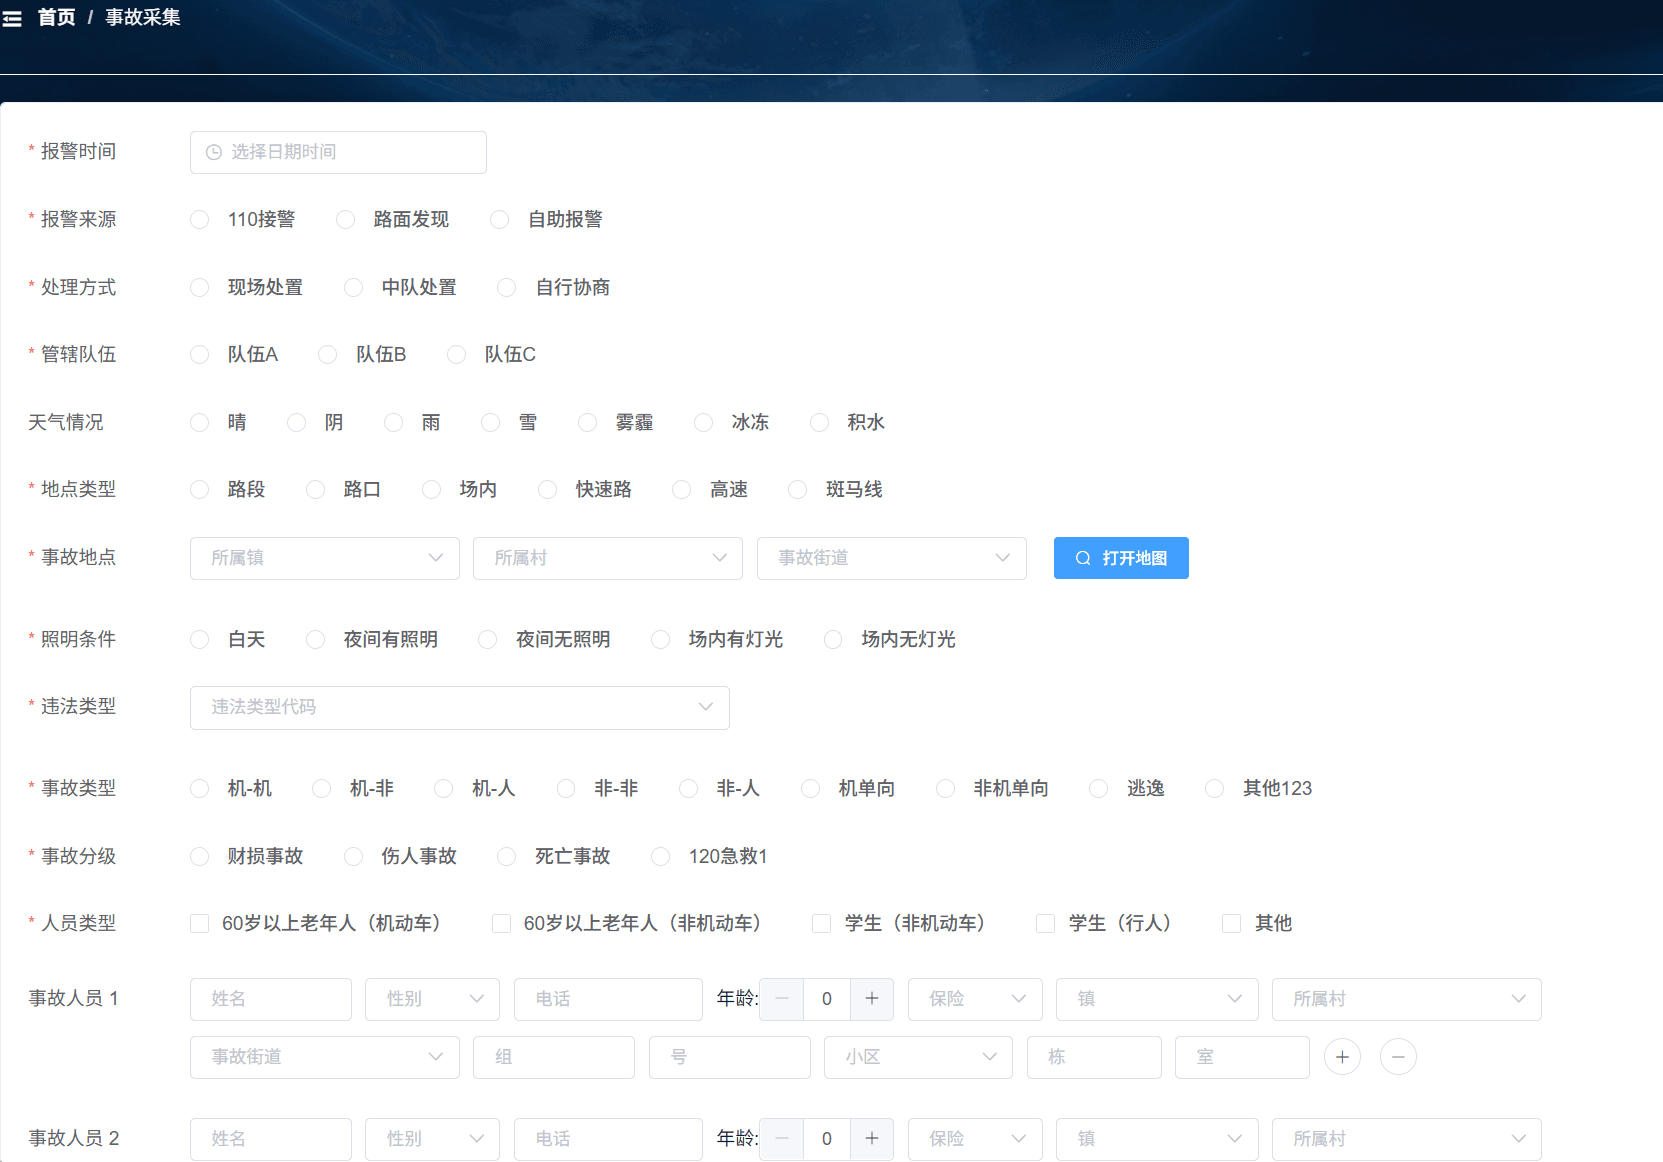This screenshot has height=1162, width=1663.
Task: Check the 其他 personnel type checkbox
Action: click(x=1230, y=923)
